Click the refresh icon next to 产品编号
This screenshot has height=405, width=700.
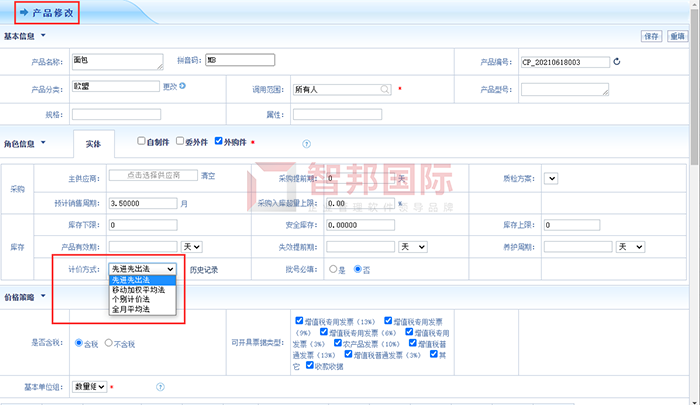[617, 62]
